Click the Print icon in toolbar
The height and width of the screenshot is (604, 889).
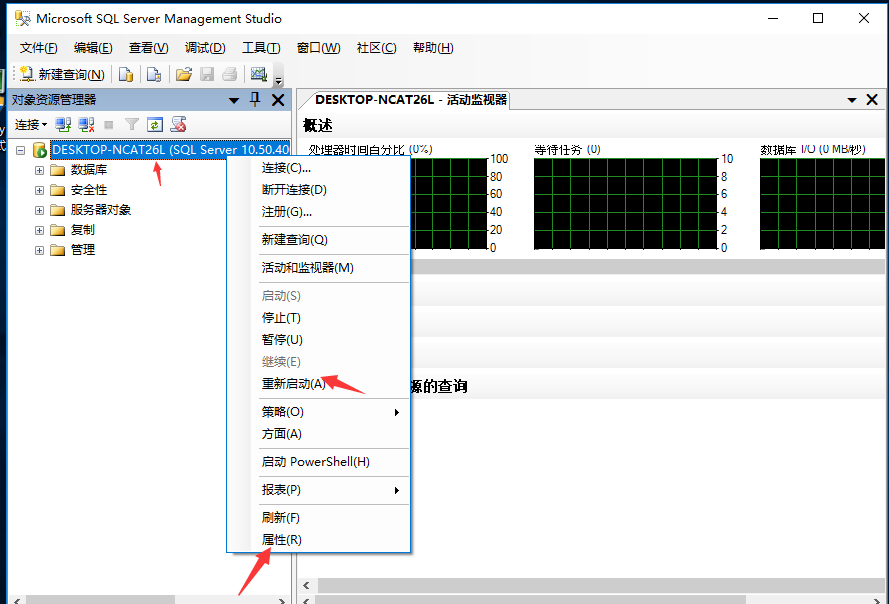click(230, 74)
